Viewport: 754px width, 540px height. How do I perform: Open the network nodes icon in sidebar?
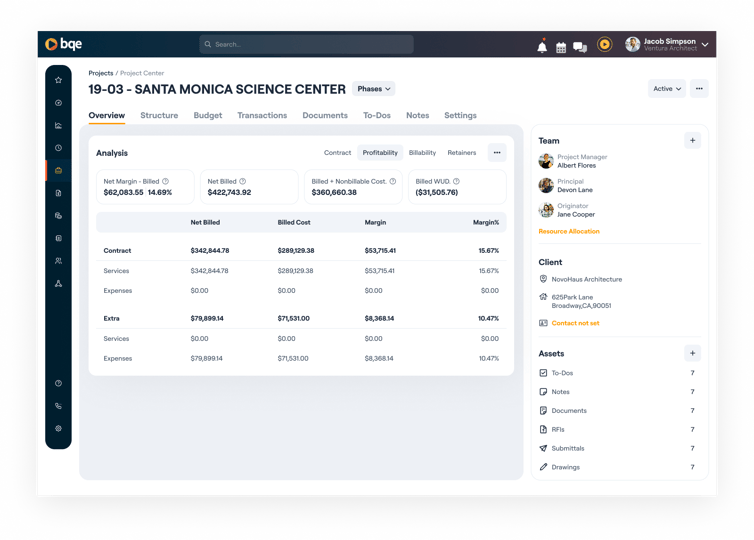point(58,284)
